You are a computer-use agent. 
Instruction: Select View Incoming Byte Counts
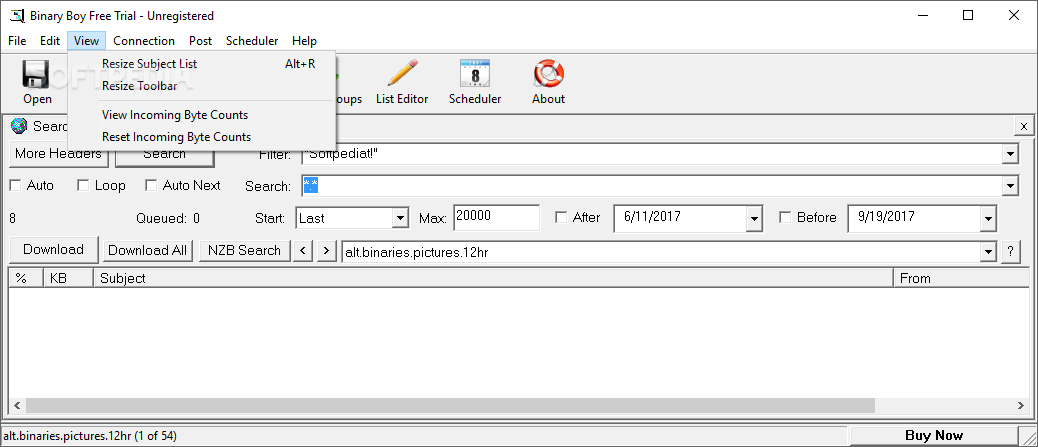(202, 115)
